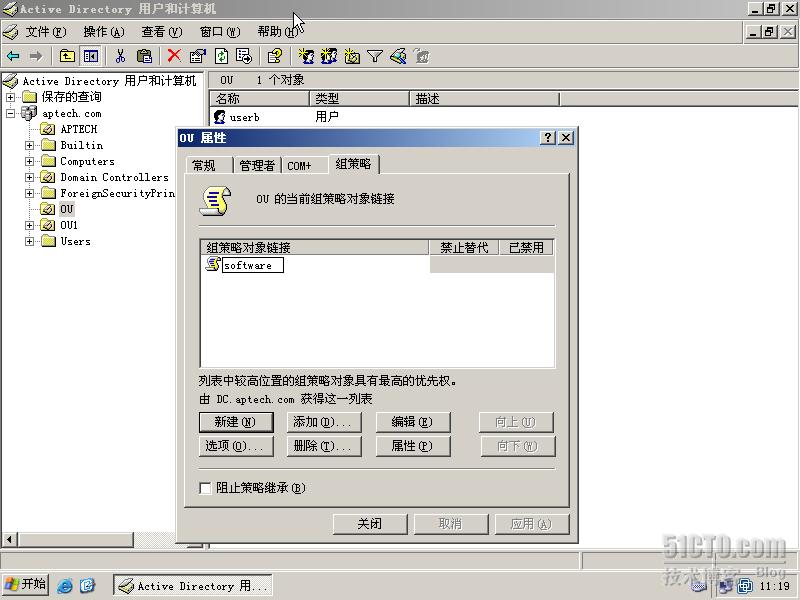Click the 新建(N) button
This screenshot has height=600, width=800.
pyautogui.click(x=236, y=422)
